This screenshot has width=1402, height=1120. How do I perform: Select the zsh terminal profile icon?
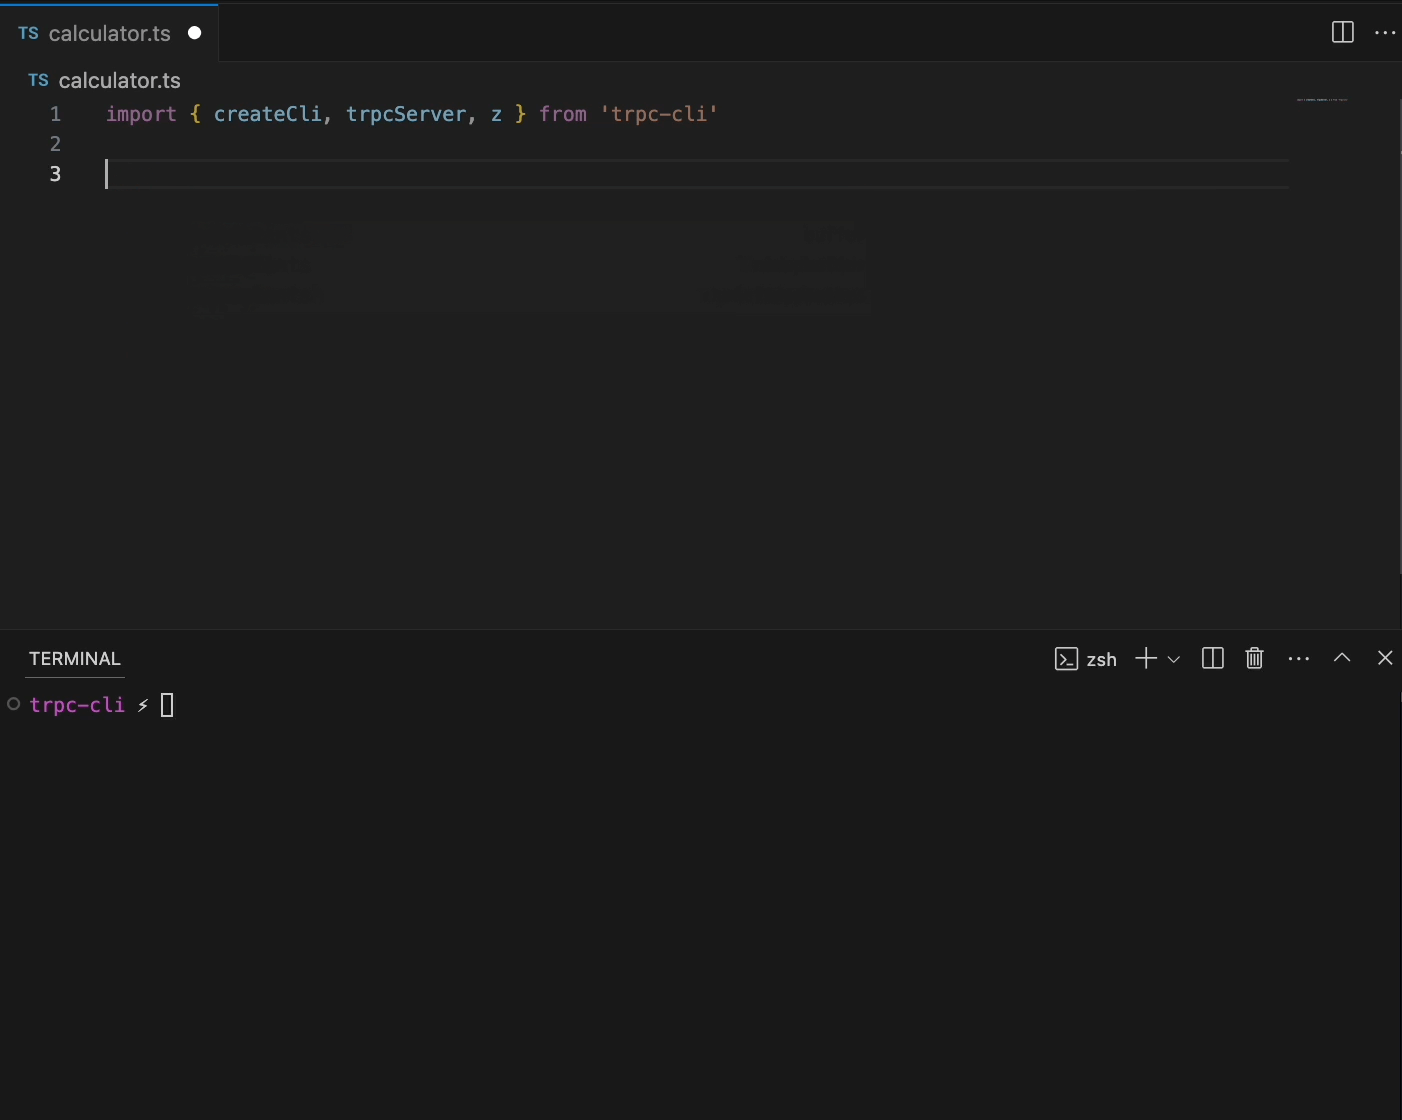tap(1066, 659)
